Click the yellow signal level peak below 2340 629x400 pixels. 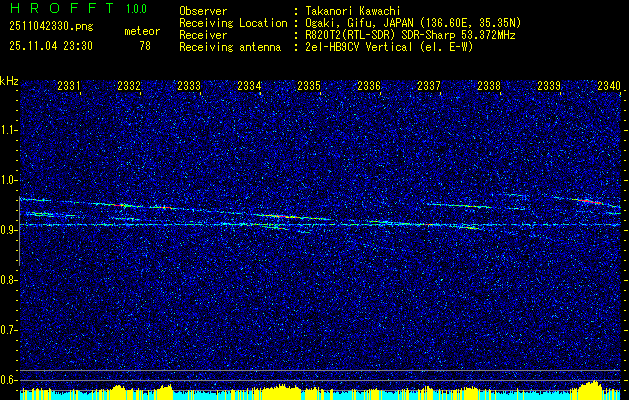(592, 390)
